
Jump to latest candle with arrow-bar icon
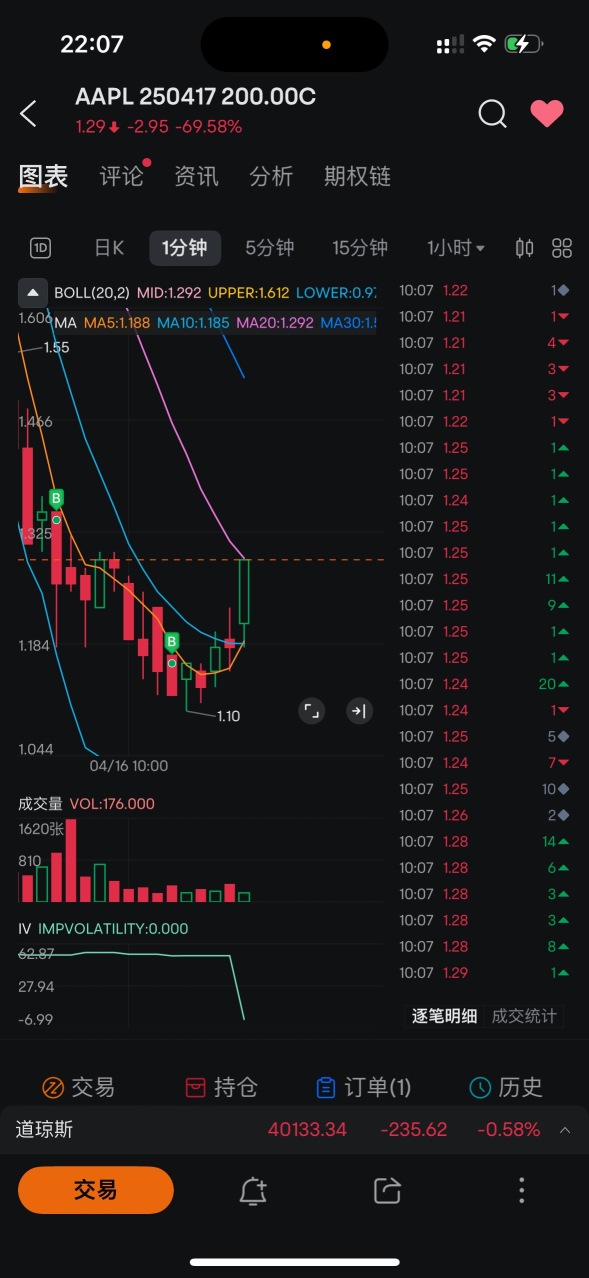[358, 711]
